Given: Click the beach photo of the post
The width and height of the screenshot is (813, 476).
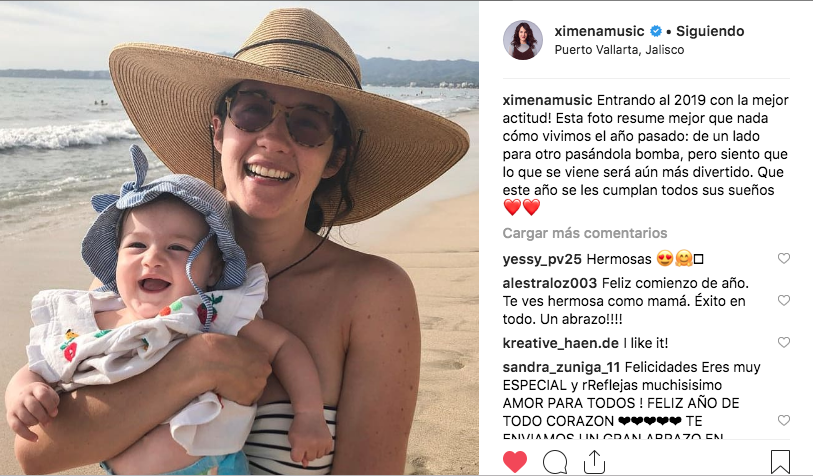Looking at the screenshot, I should pyautogui.click(x=239, y=238).
